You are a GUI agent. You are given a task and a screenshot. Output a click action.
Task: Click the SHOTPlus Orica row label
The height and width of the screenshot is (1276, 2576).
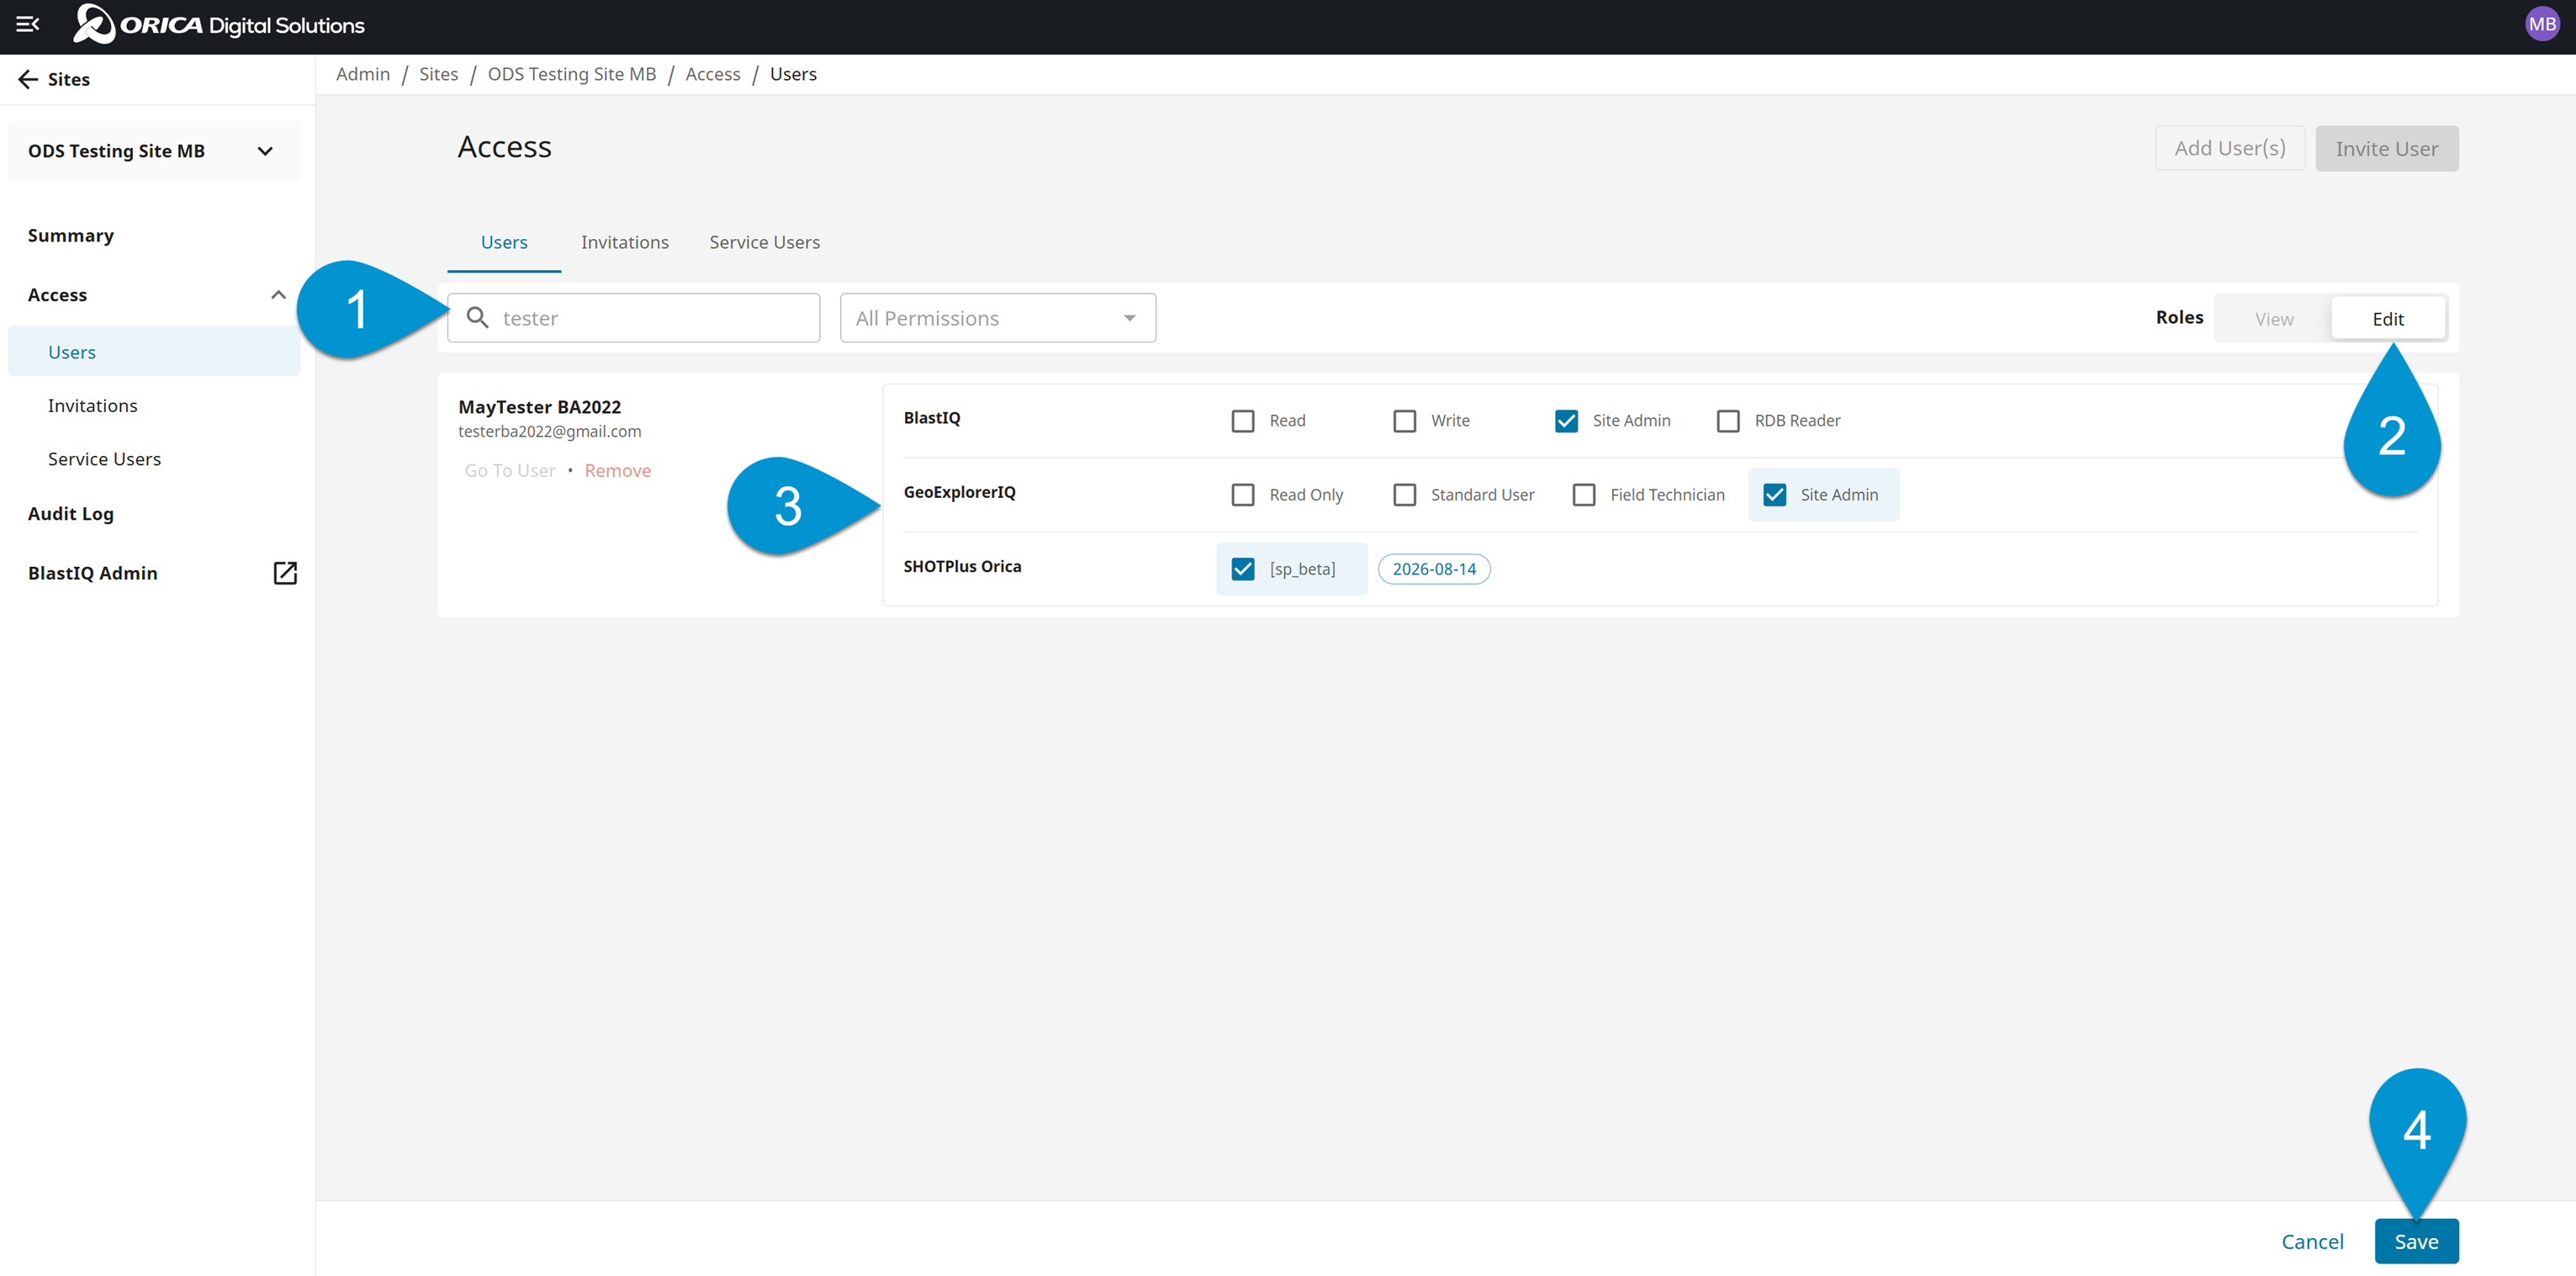point(963,566)
